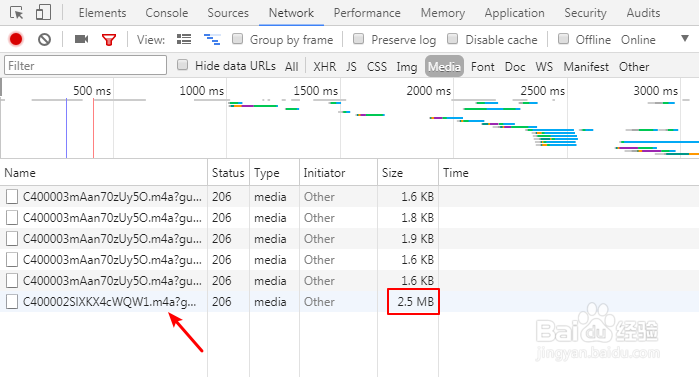Open the Audits tab

pos(643,13)
